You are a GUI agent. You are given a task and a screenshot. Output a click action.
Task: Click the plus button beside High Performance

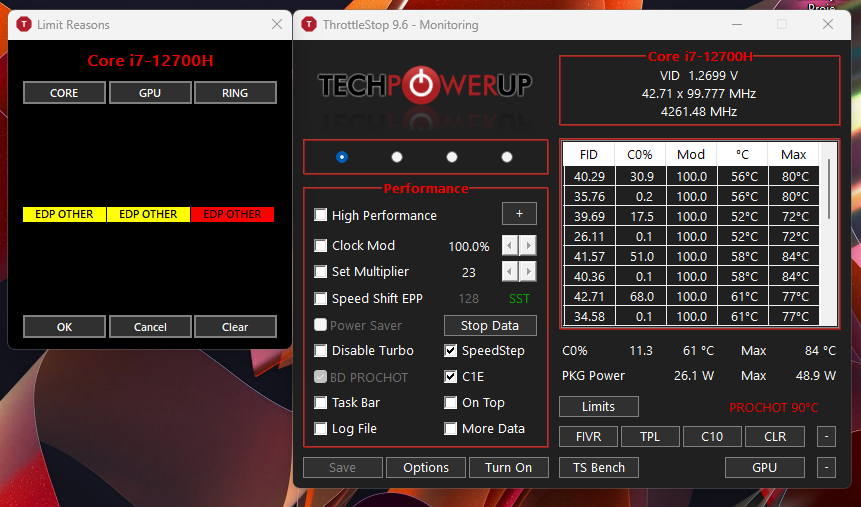tap(519, 214)
